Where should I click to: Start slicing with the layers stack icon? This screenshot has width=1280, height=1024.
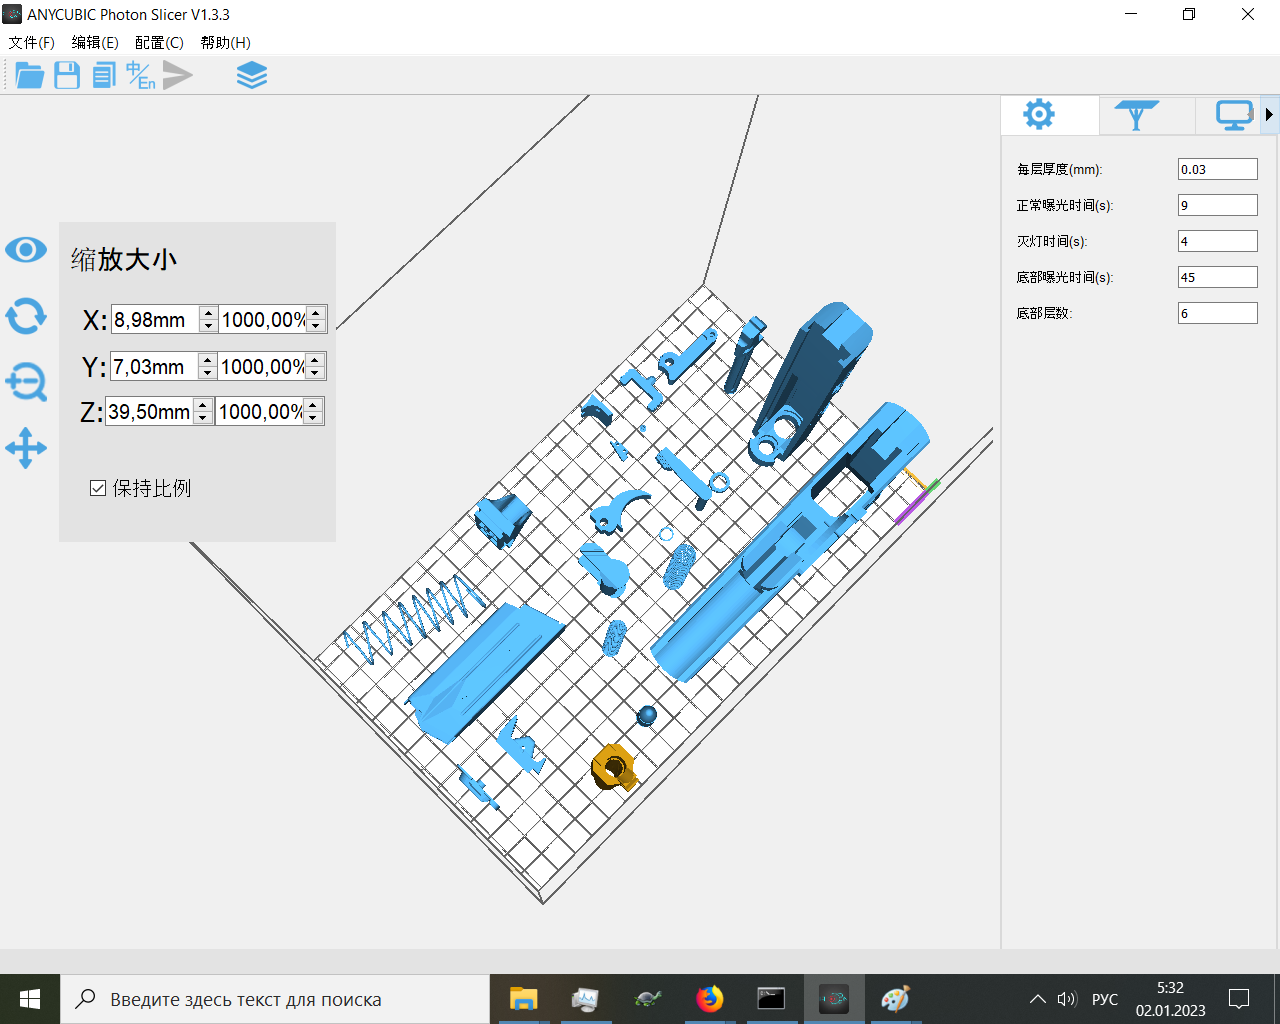click(x=252, y=75)
